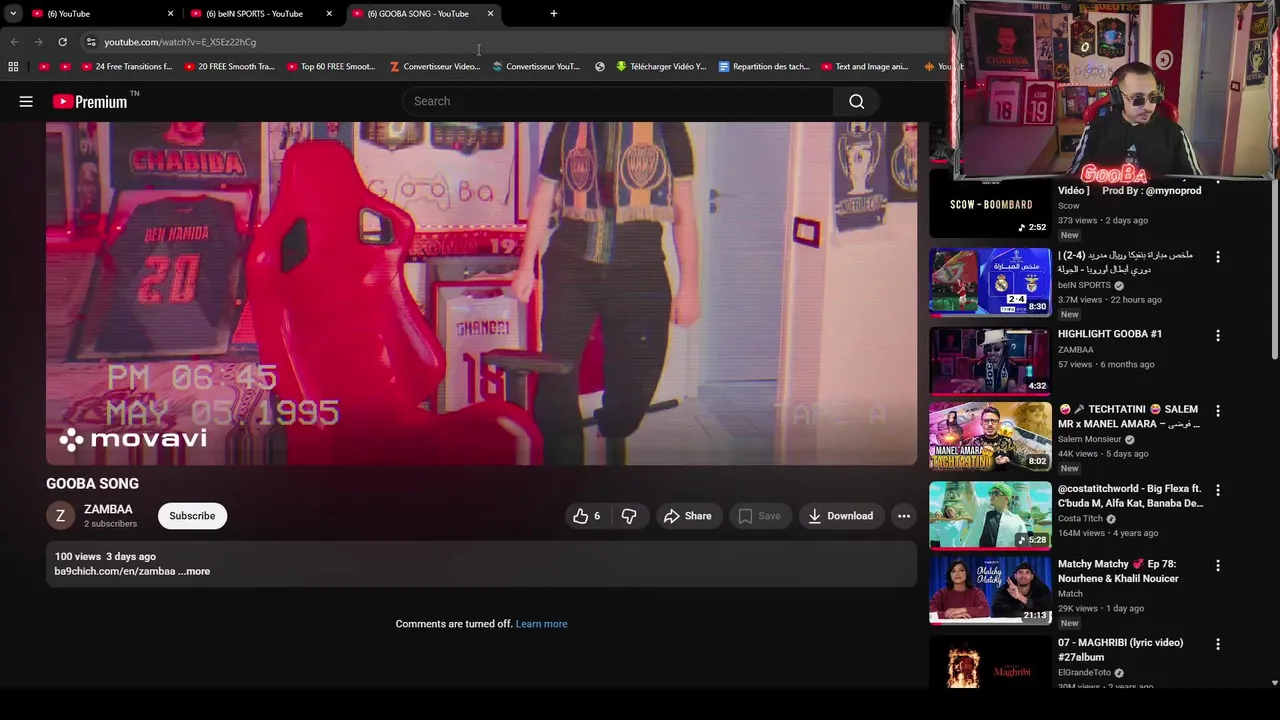1280x720 pixels.
Task: Open the tab search dropdown arrow
Action: pos(13,14)
